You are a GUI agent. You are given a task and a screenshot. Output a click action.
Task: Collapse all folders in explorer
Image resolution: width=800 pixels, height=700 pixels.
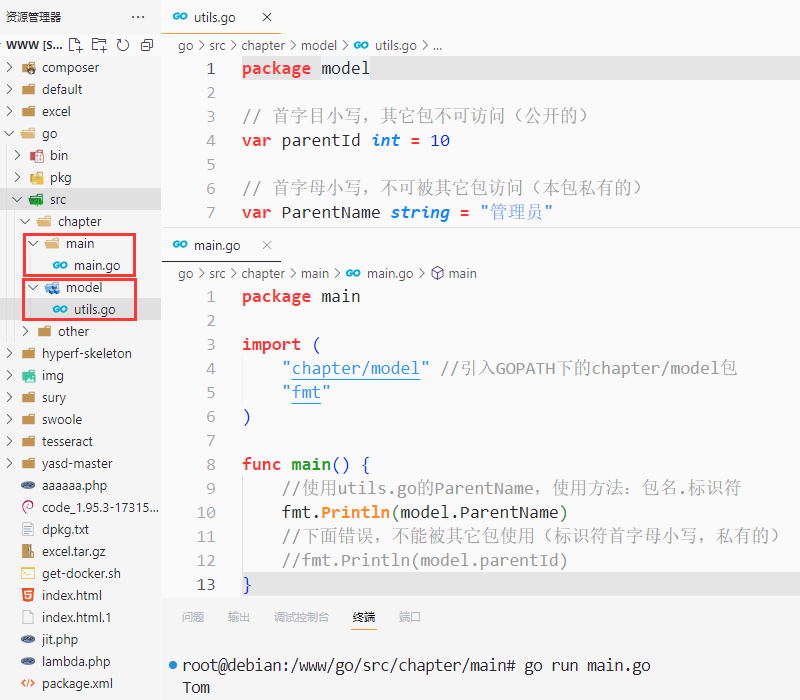pyautogui.click(x=147, y=45)
